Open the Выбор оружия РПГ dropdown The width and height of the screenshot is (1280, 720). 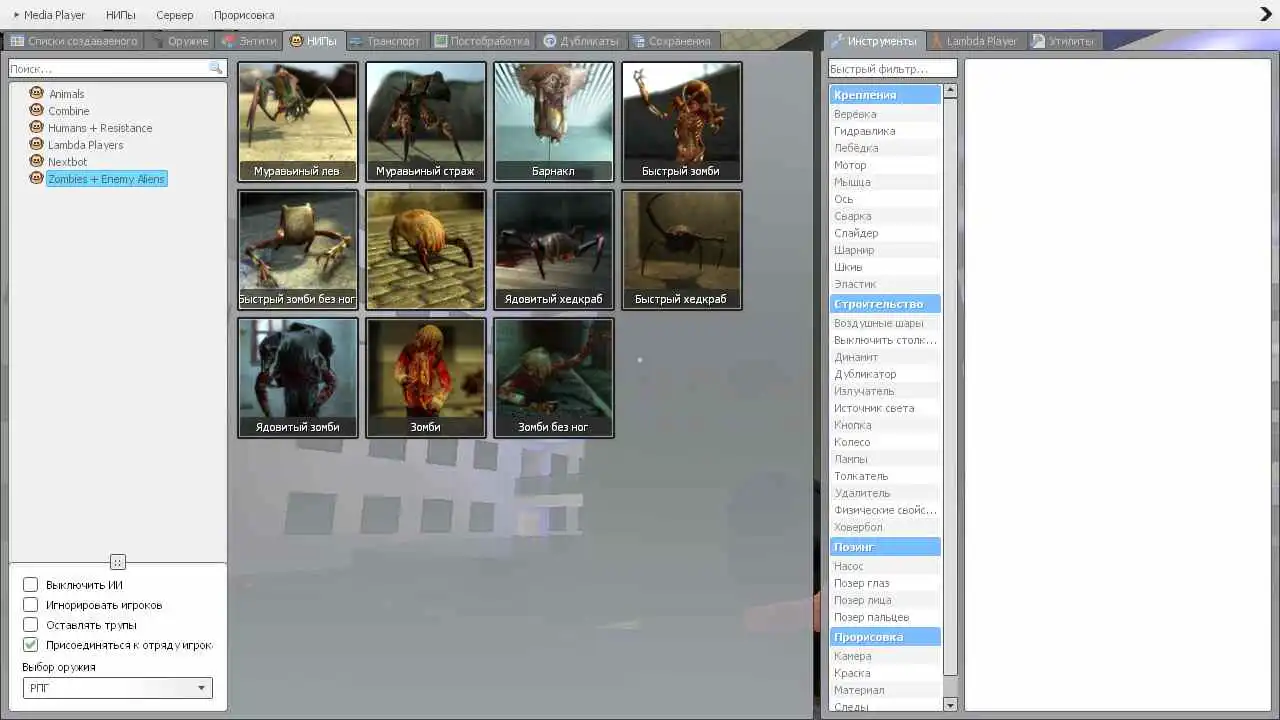tap(117, 688)
